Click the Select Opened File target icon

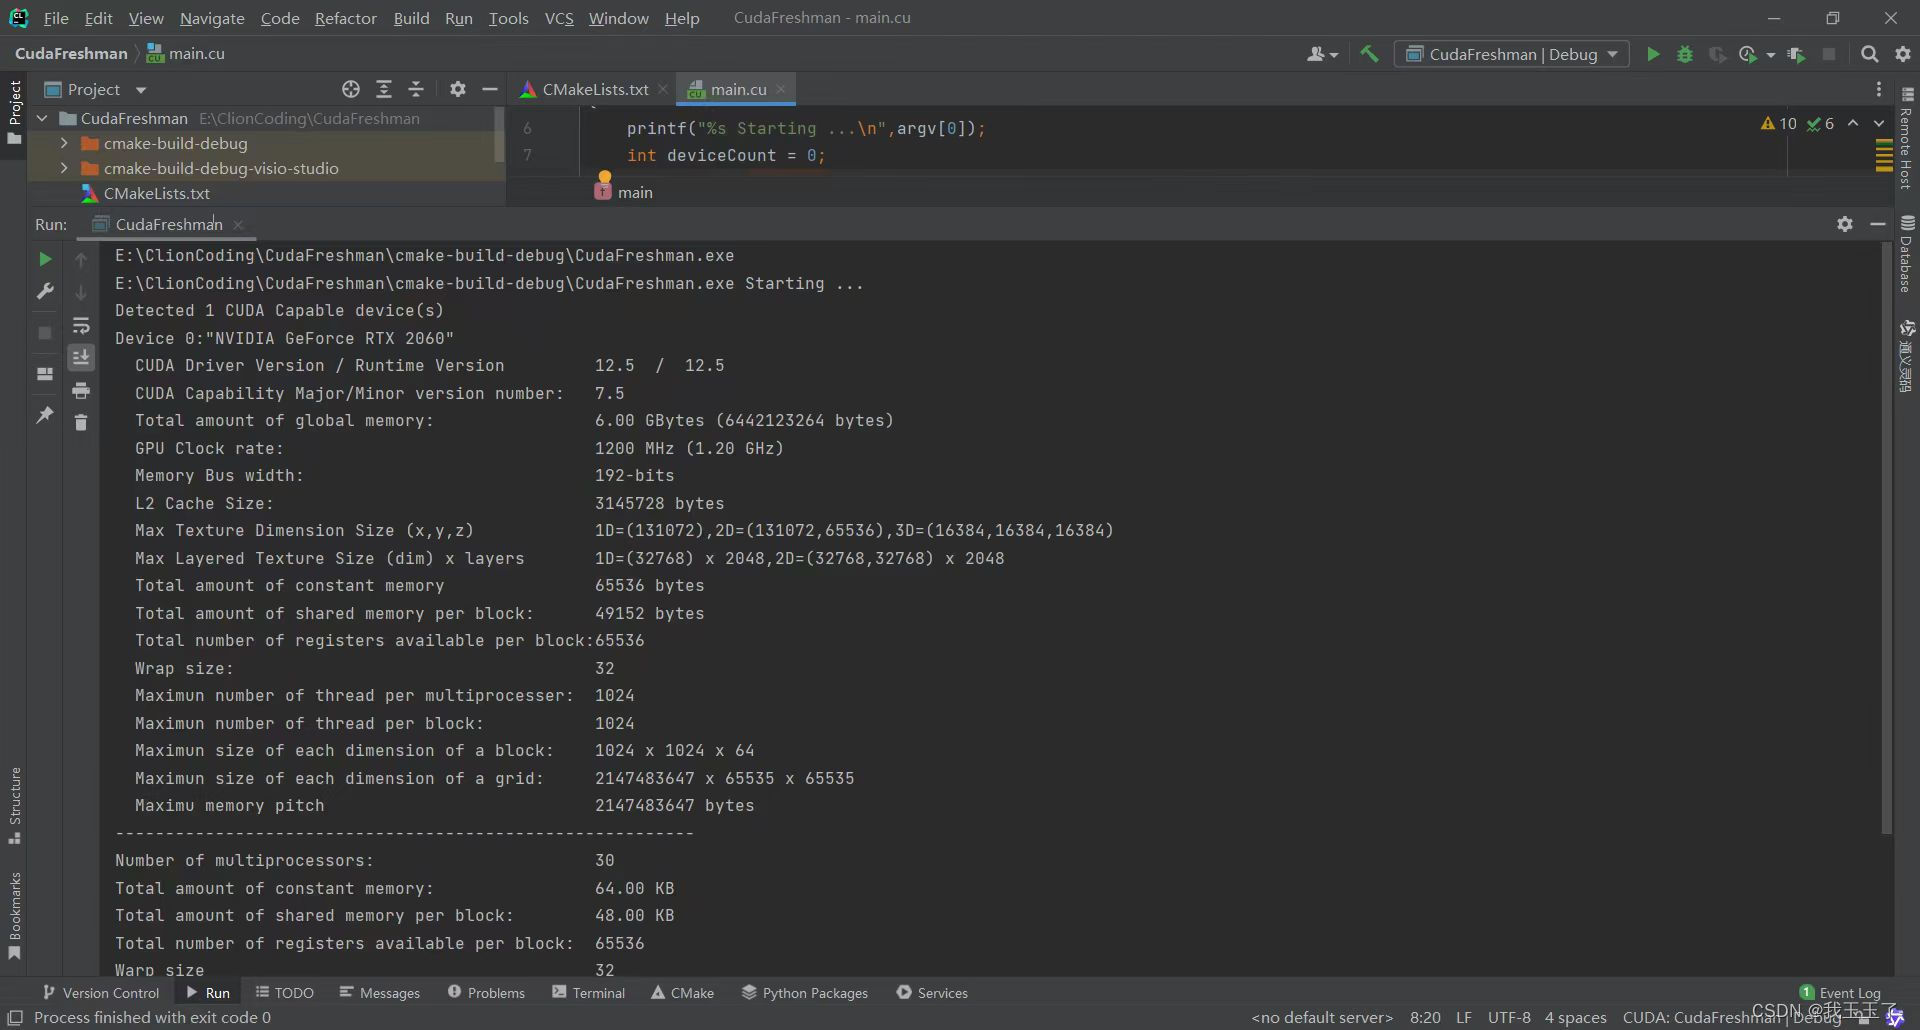(x=351, y=89)
